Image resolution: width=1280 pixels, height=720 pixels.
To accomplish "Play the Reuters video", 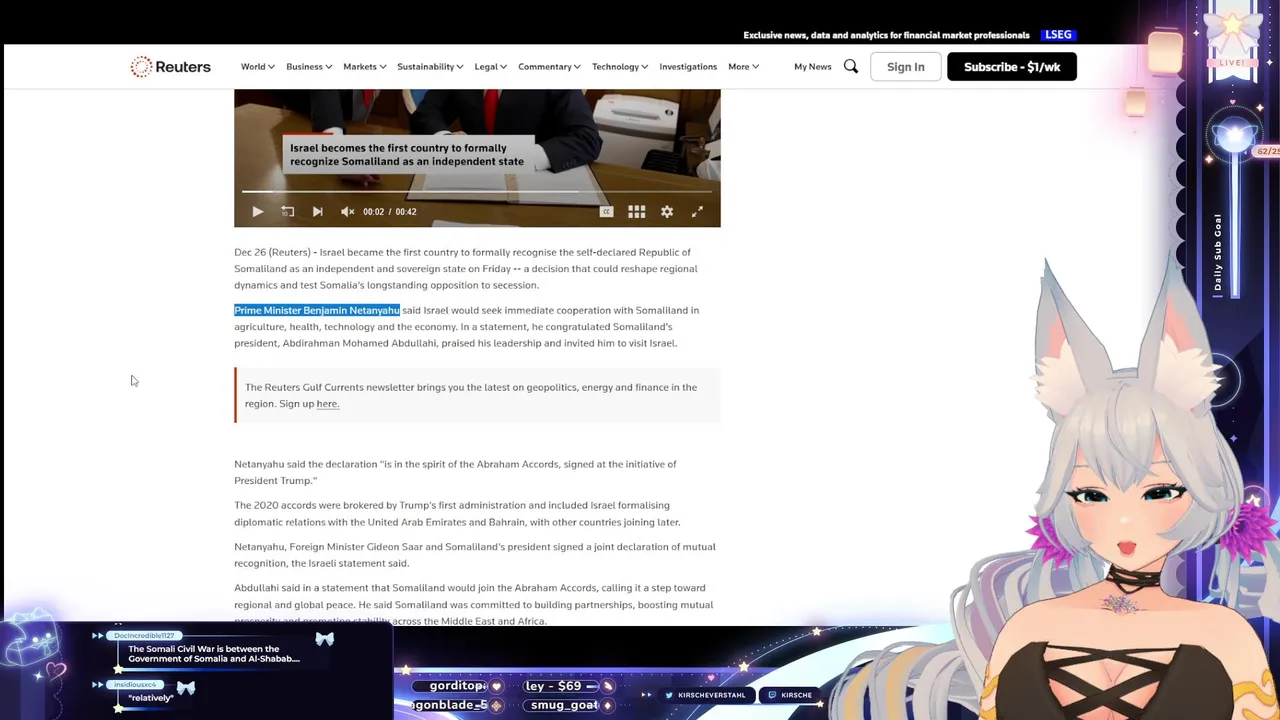I will pyautogui.click(x=257, y=211).
